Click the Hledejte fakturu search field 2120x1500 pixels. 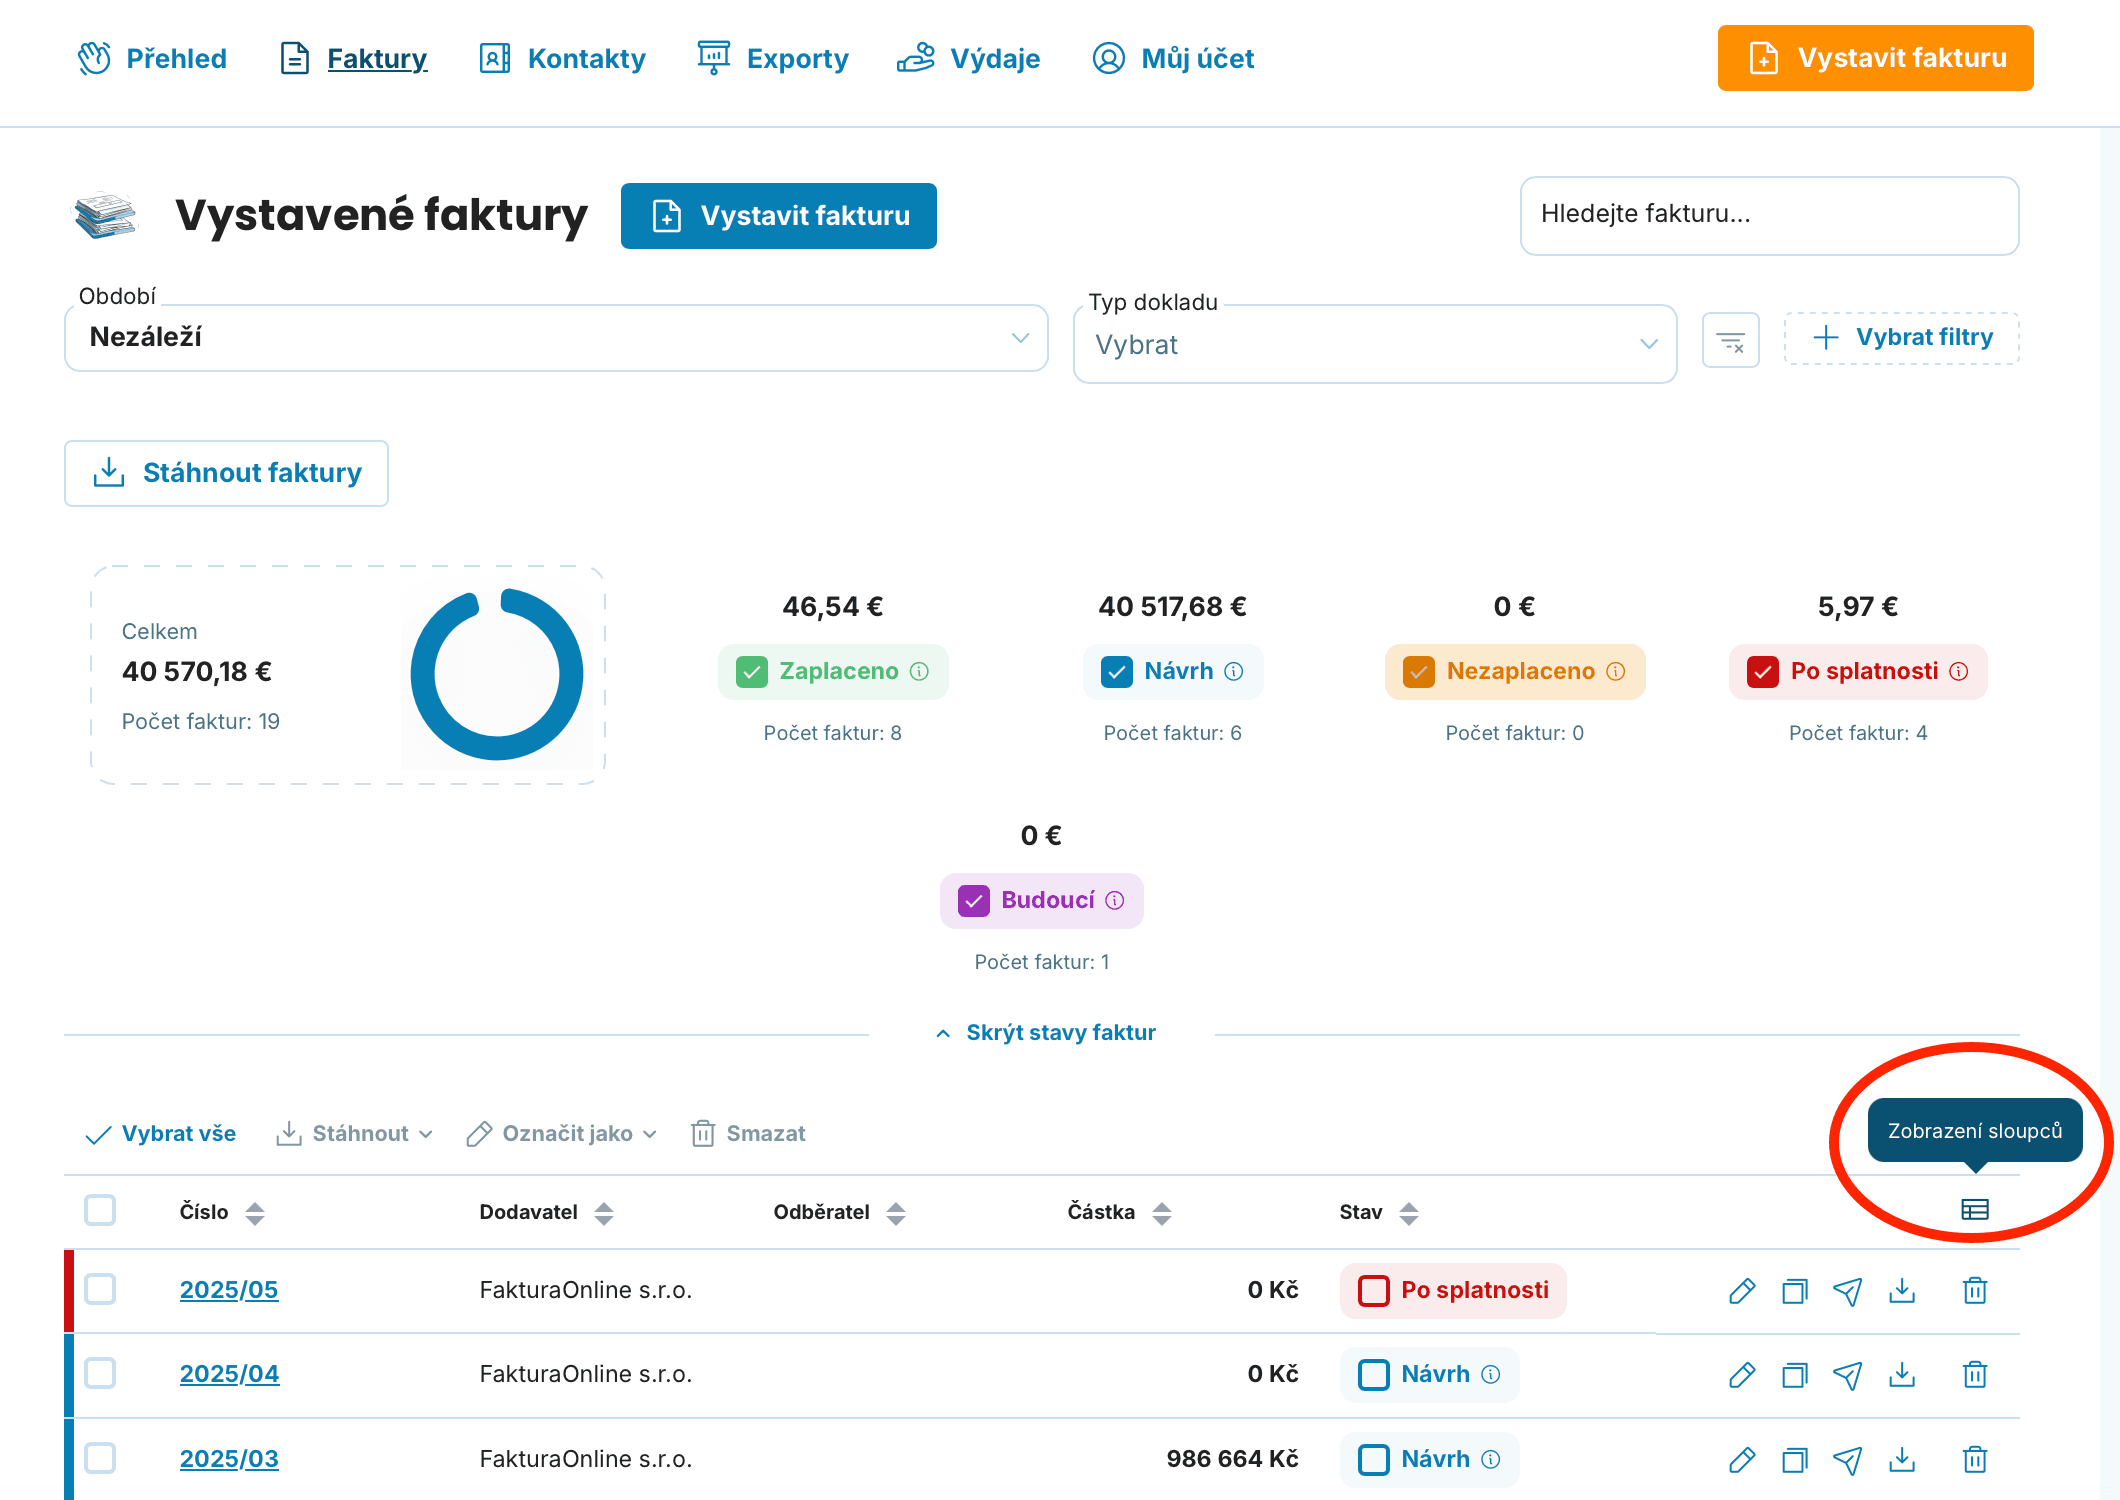coord(1769,215)
